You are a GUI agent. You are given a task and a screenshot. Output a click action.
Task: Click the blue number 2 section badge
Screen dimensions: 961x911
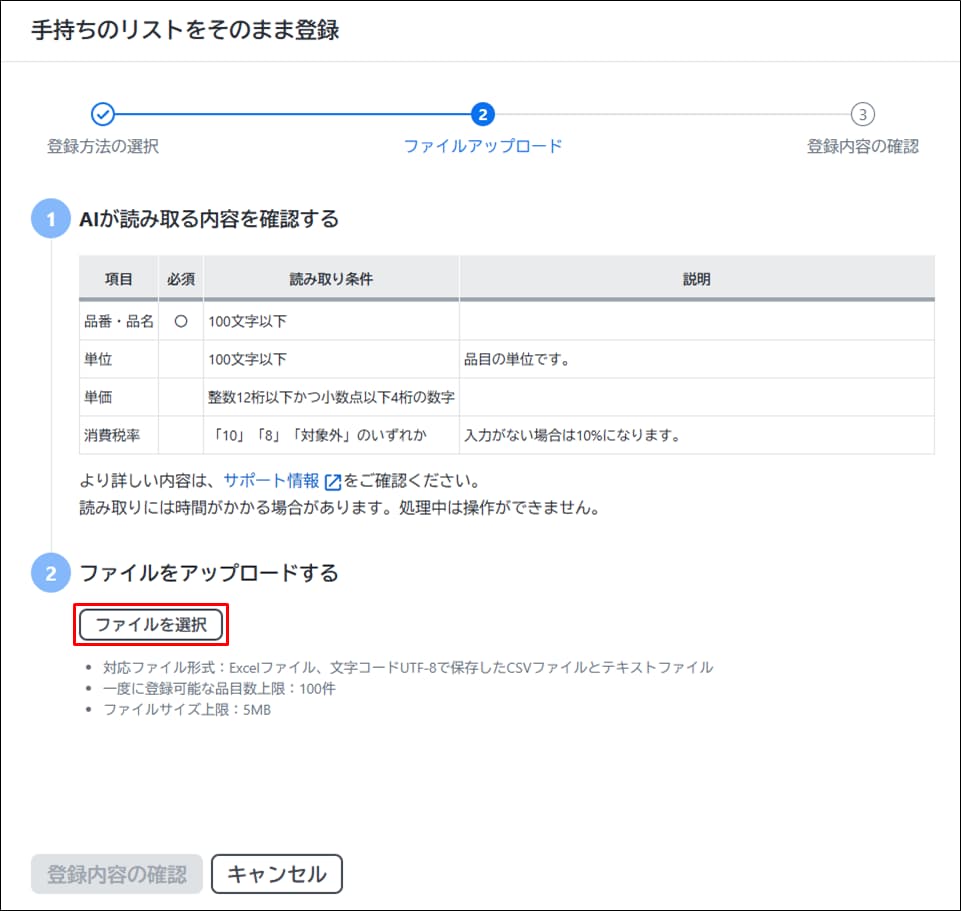coord(51,574)
